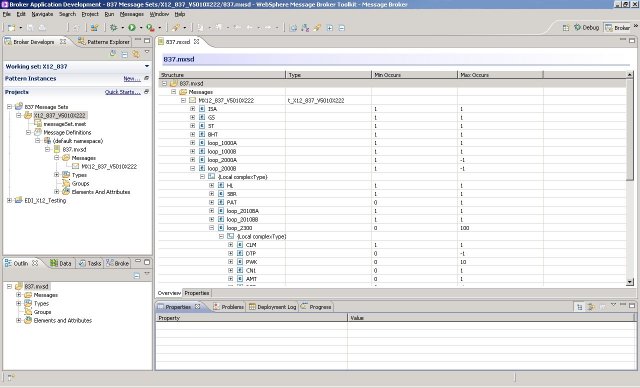Open the Data tab in lower-left panel
Image resolution: width=640 pixels, height=388 pixels.
(61, 263)
